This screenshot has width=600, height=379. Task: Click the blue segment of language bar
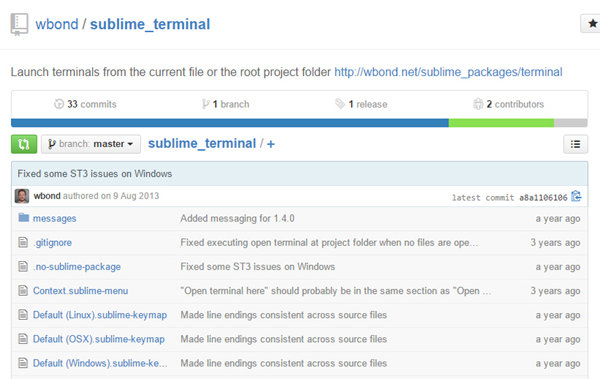point(230,123)
